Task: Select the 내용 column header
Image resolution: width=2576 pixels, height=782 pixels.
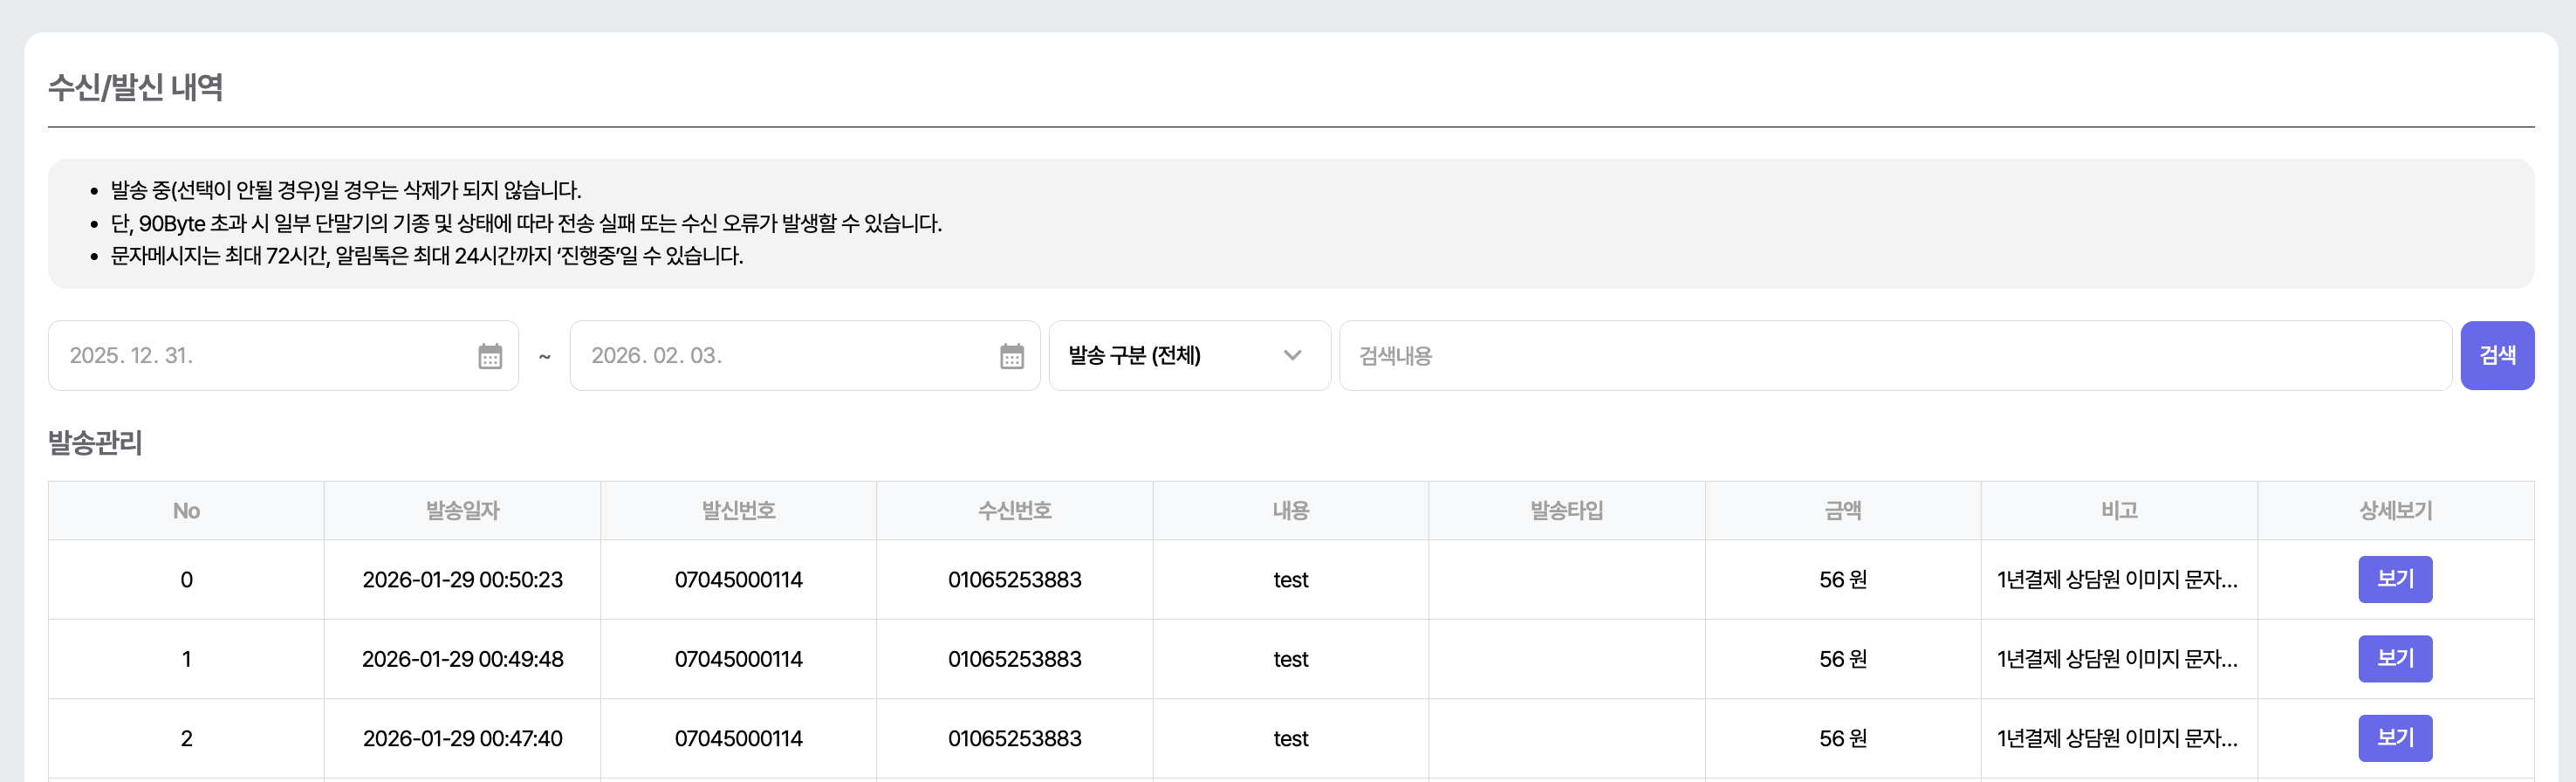Action: coord(1290,511)
